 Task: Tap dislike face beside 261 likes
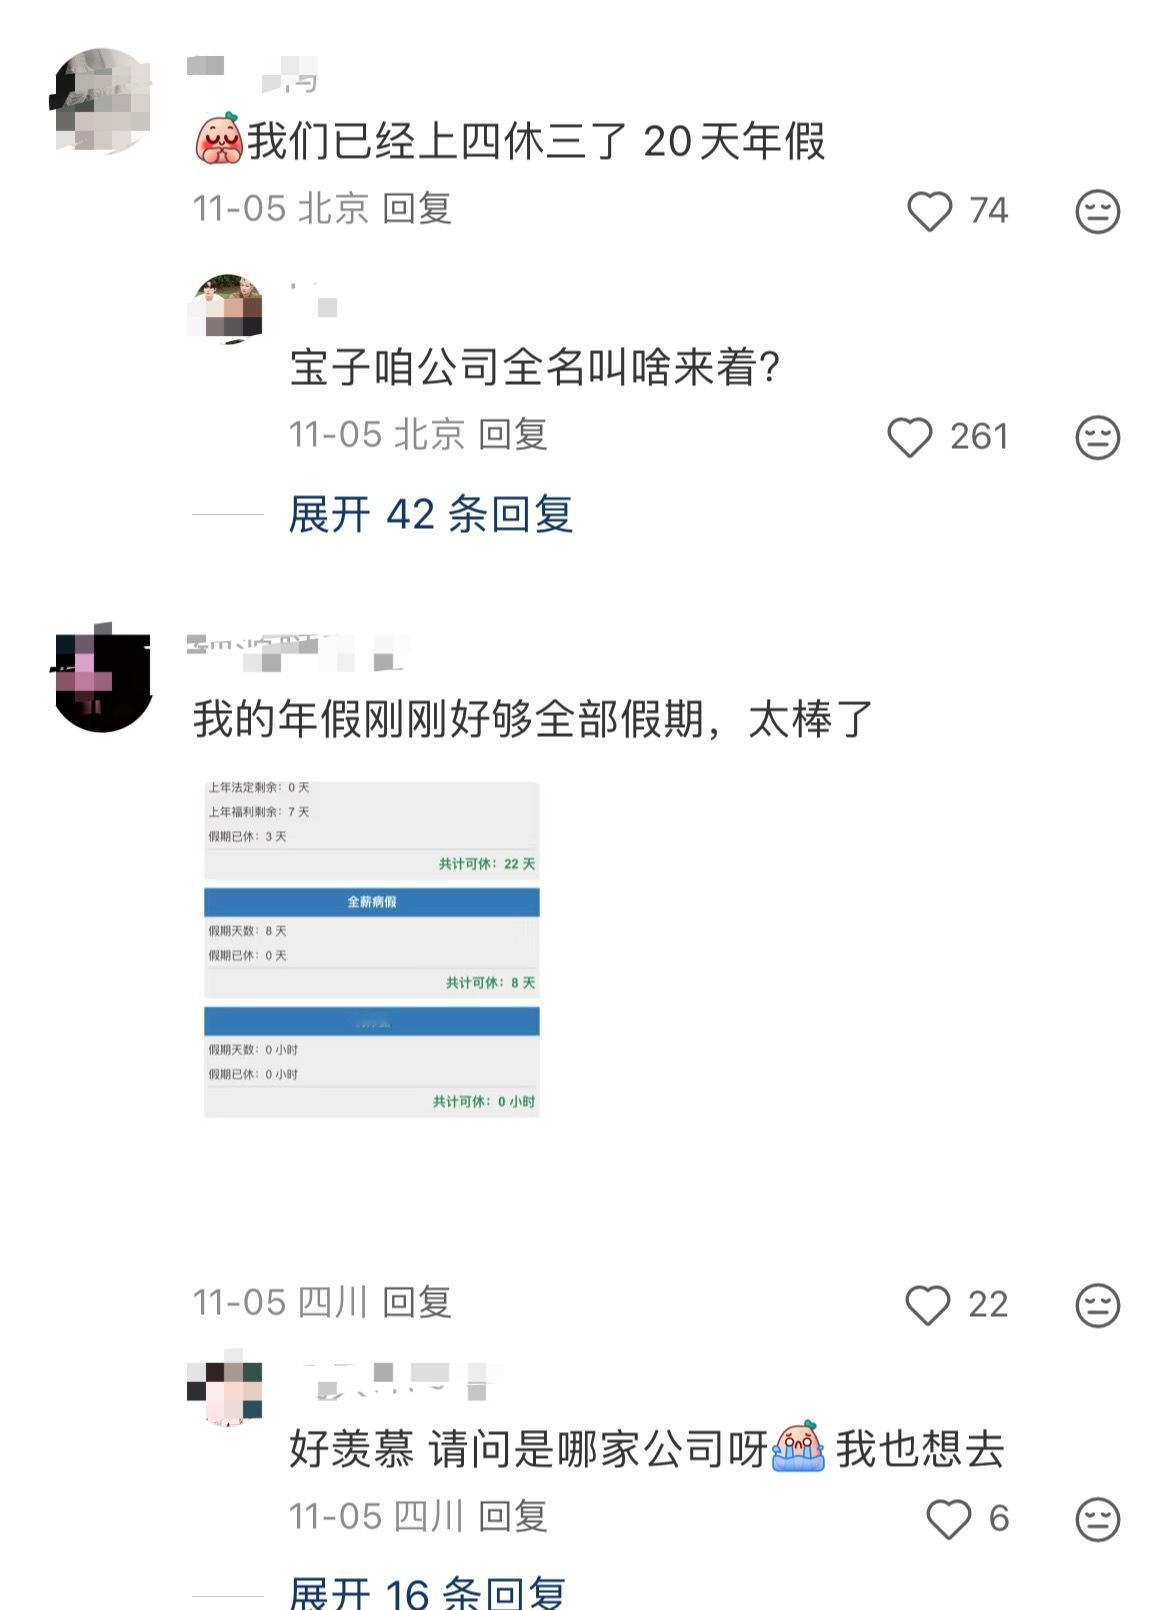click(x=1097, y=437)
